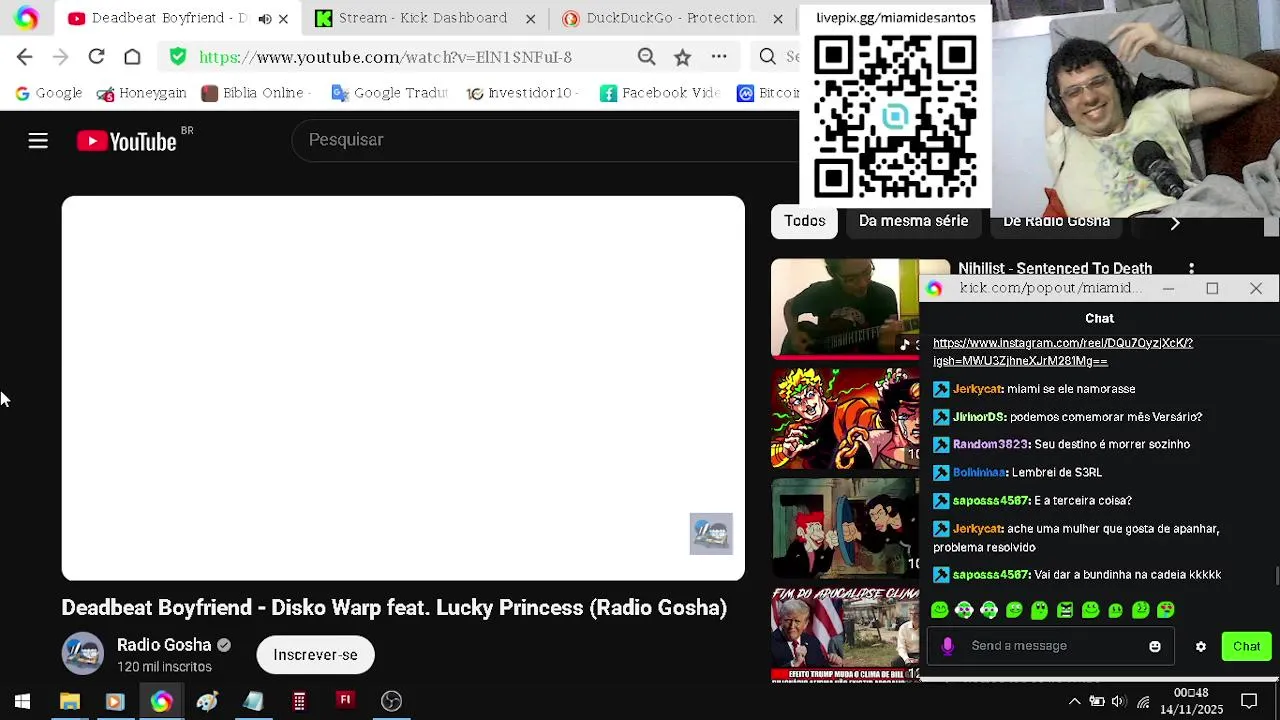Reload the current page
Image resolution: width=1280 pixels, height=720 pixels.
[x=96, y=57]
